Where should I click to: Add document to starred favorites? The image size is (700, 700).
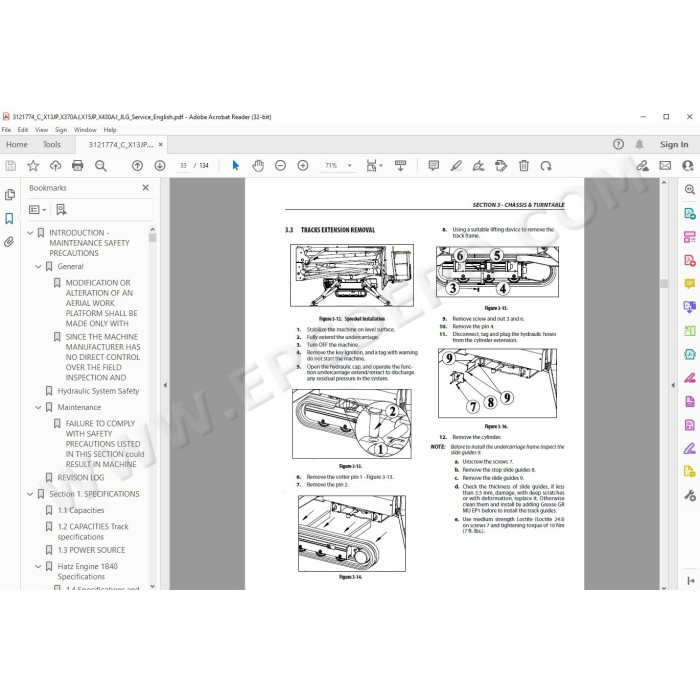(x=33, y=166)
